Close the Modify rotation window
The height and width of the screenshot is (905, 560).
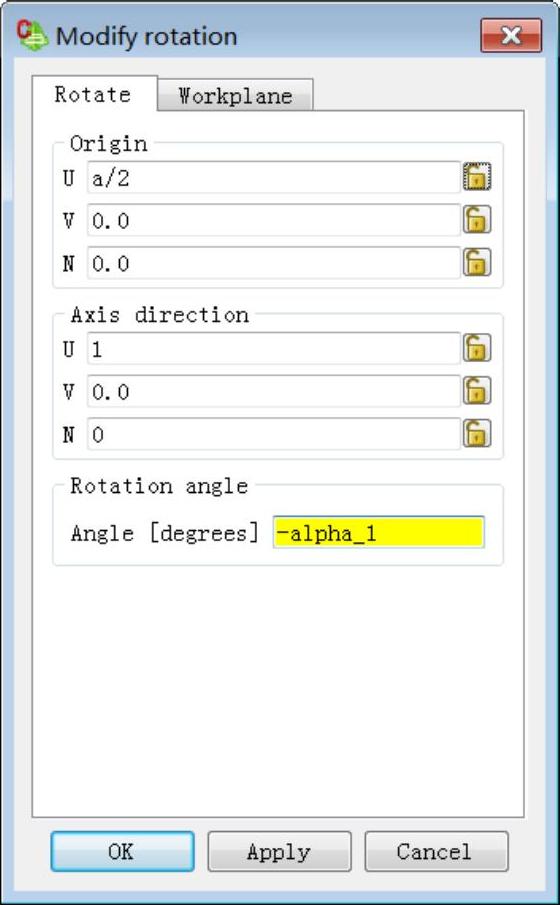(511, 35)
